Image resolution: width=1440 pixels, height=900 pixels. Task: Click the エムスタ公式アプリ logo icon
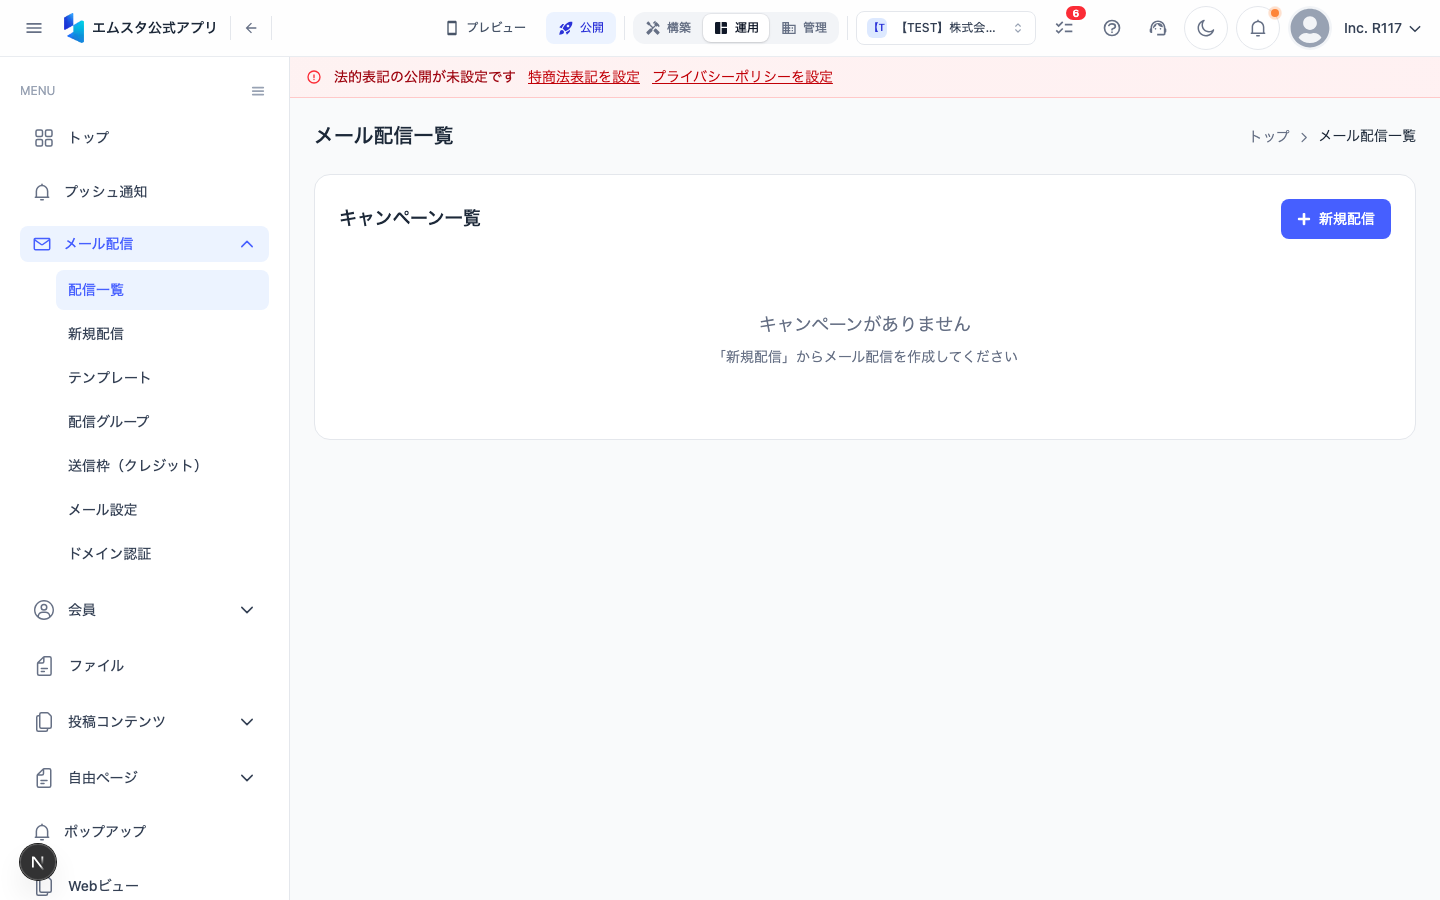point(74,28)
